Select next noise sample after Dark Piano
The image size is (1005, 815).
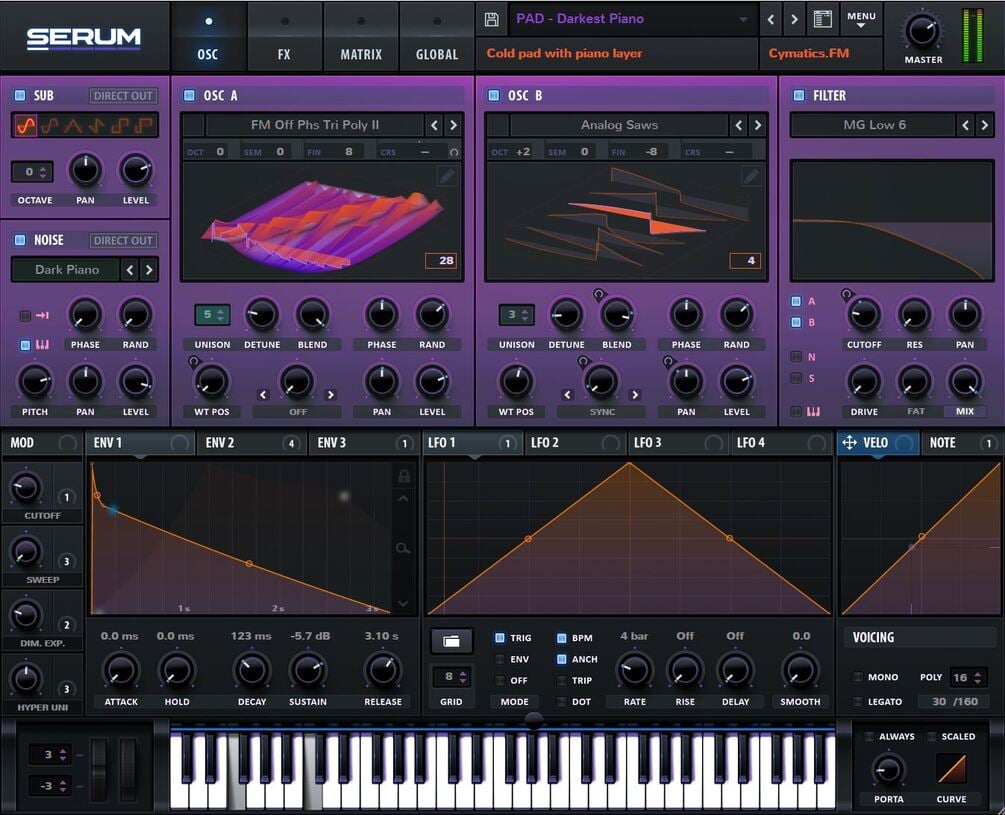[149, 270]
